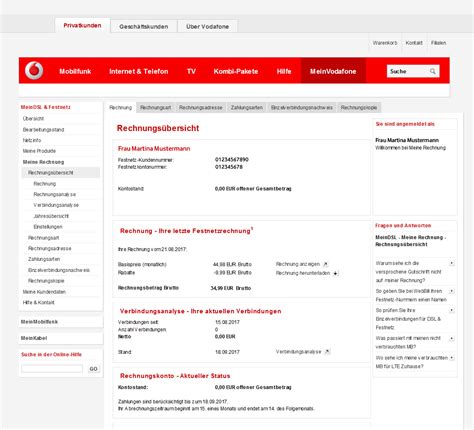Select the Rechnungsart sub-tab
Screen dimensions: 474x430
pos(155,108)
